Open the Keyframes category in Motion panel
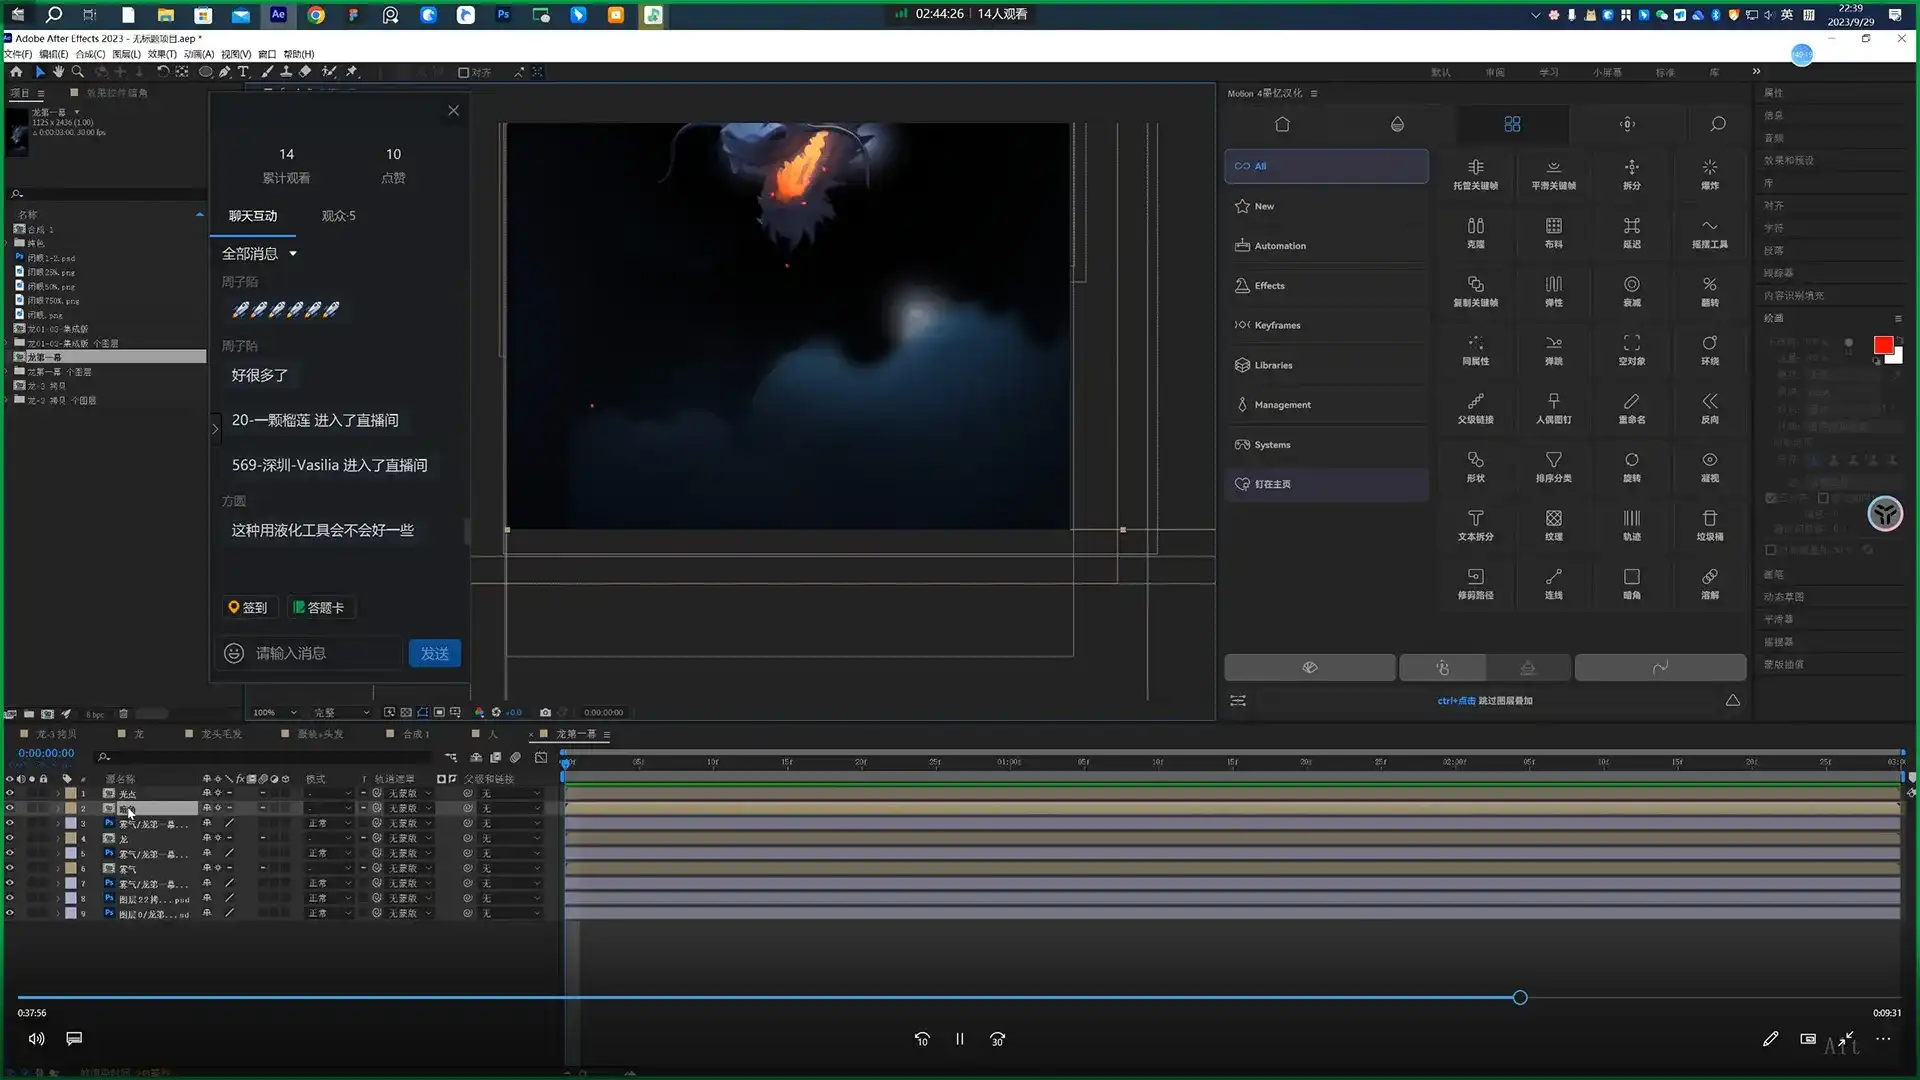The image size is (1920, 1080). click(x=1277, y=325)
